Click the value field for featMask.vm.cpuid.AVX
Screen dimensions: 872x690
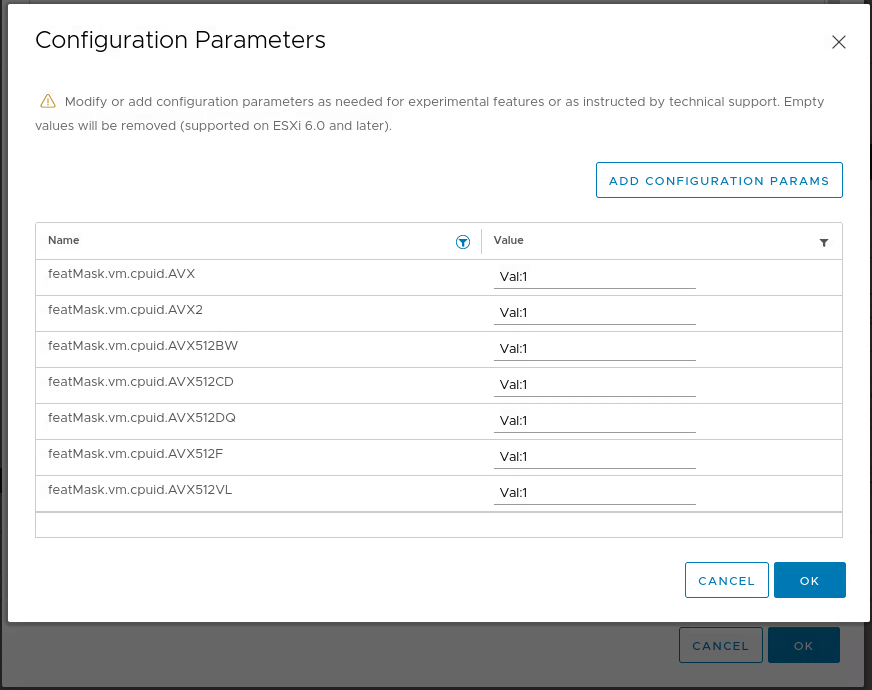[594, 277]
